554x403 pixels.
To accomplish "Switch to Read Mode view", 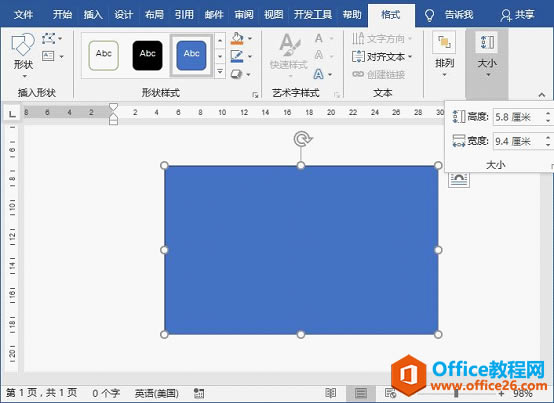I will pos(331,393).
